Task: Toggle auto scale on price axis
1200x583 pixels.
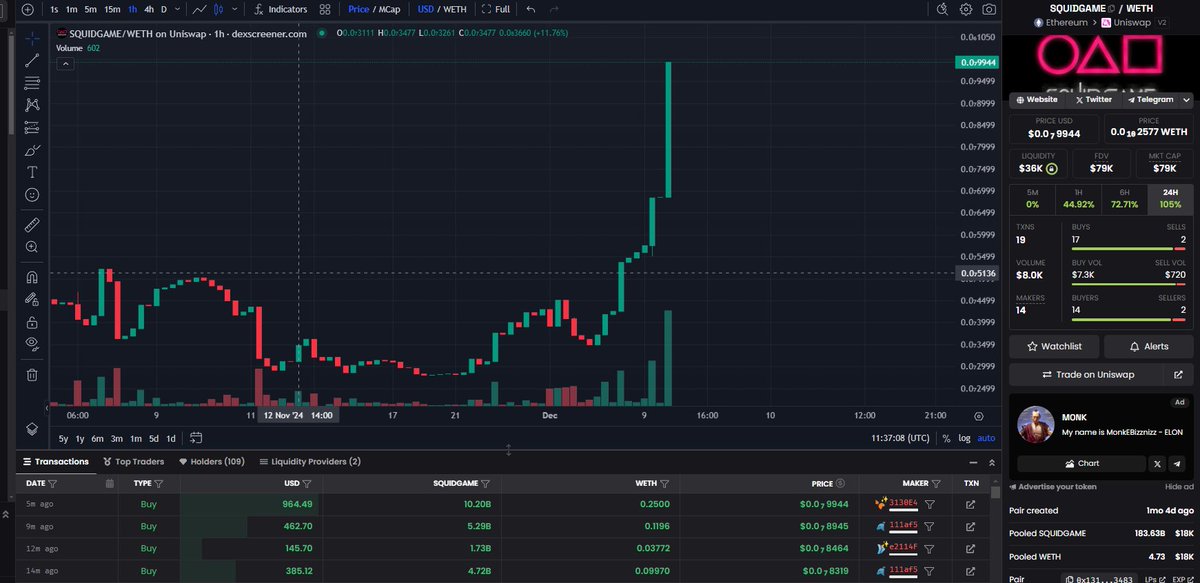Action: click(986, 438)
